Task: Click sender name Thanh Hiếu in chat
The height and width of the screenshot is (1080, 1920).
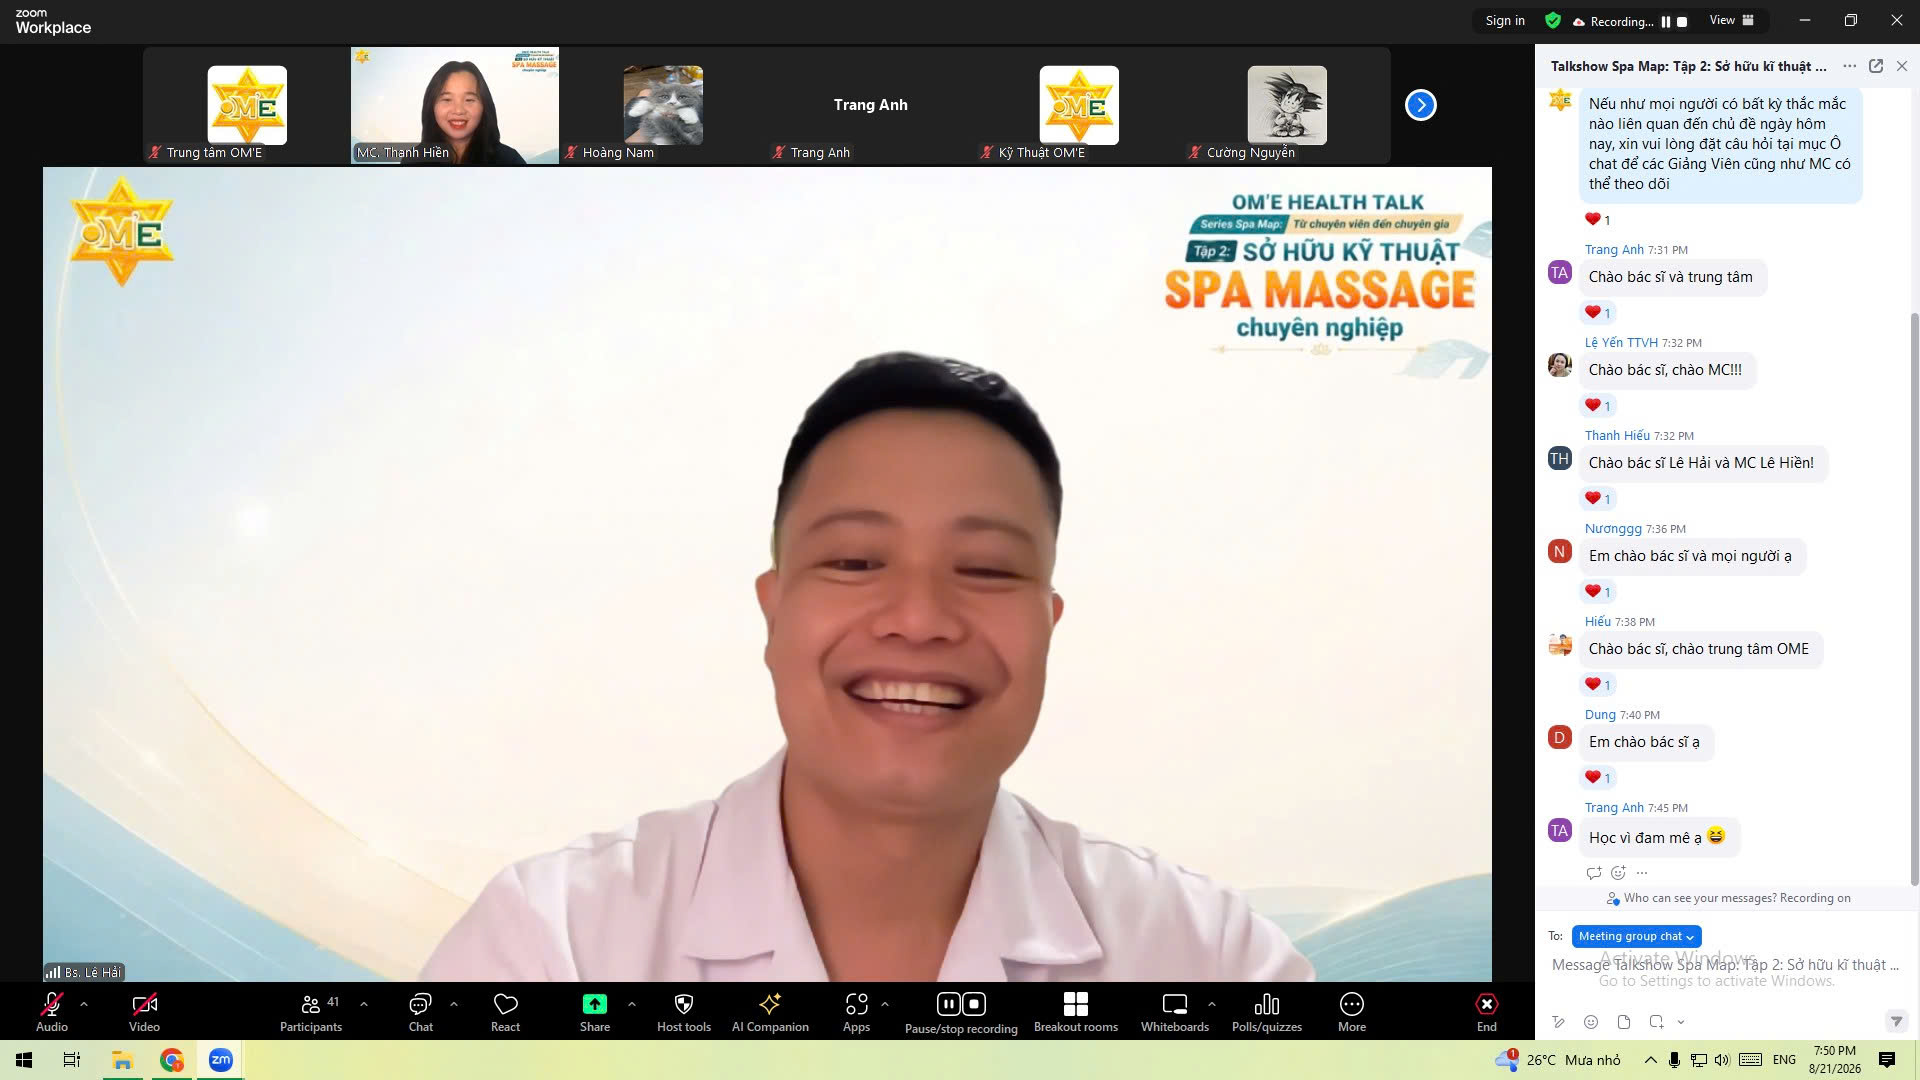Action: [1617, 435]
